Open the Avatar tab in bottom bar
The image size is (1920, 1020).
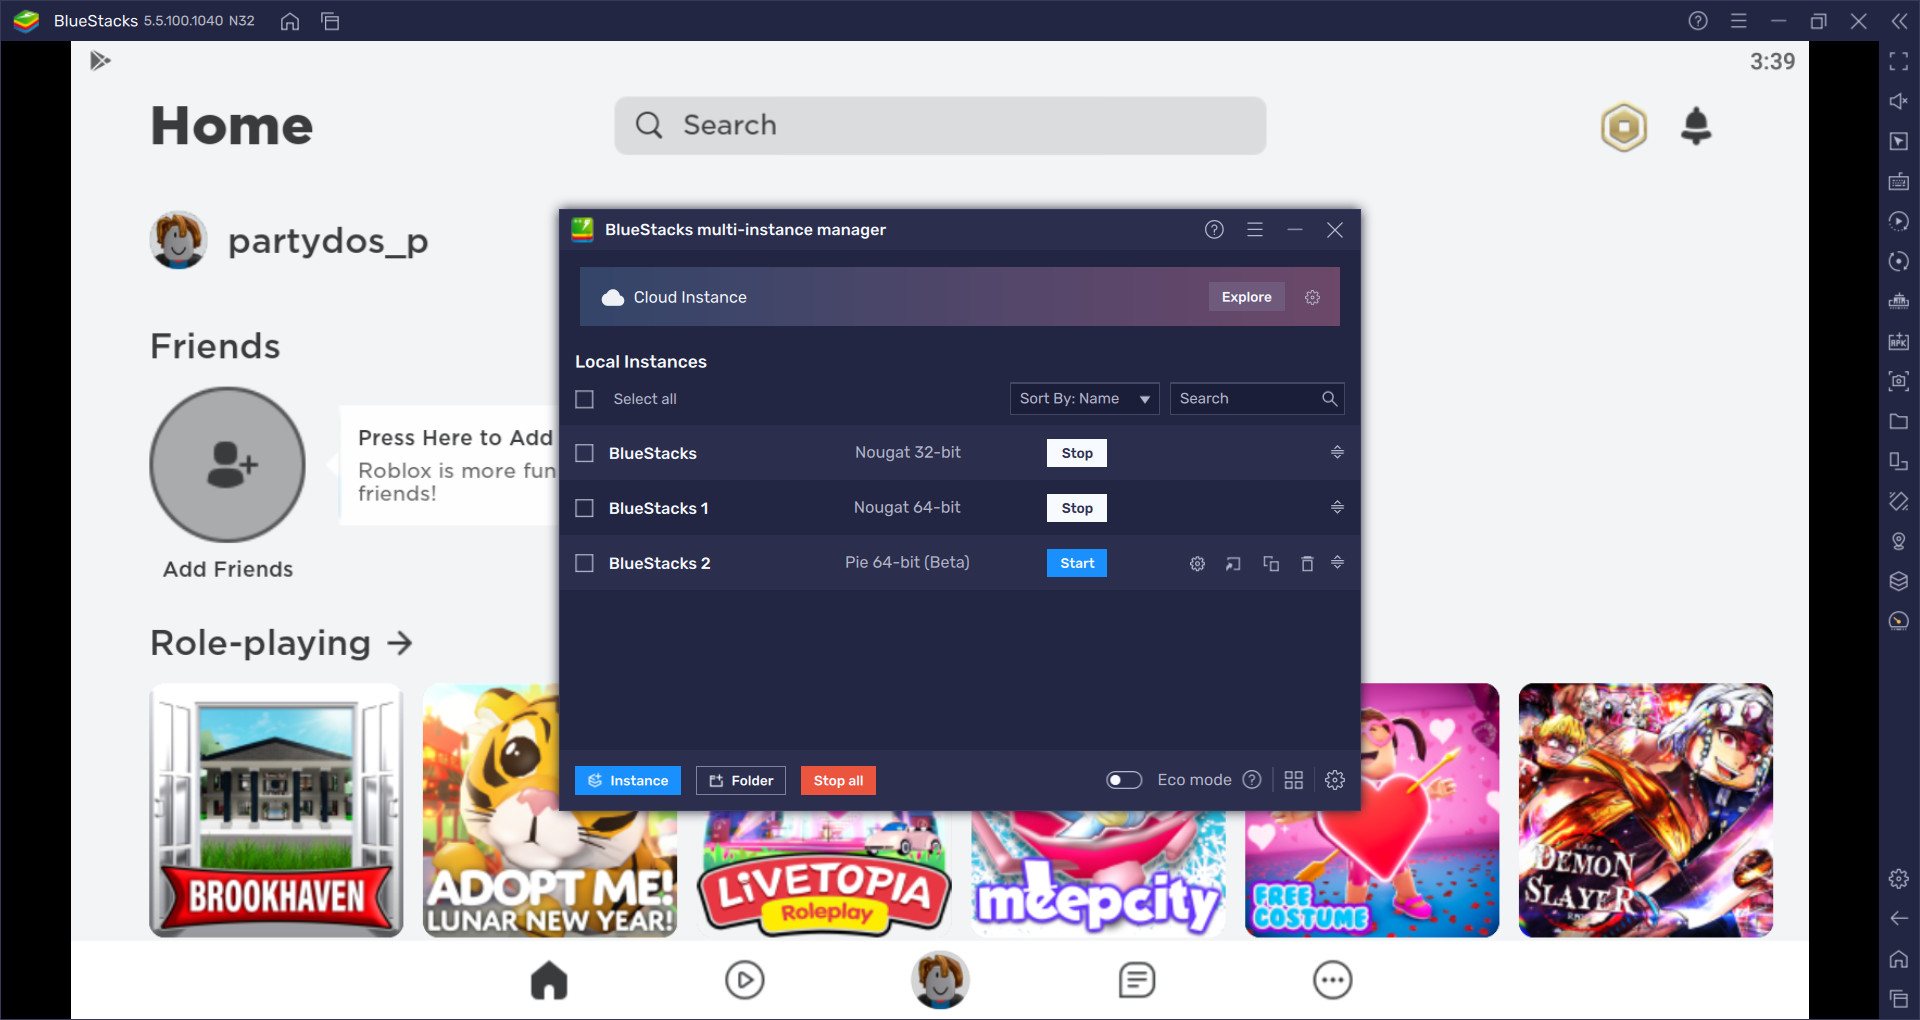(x=940, y=980)
